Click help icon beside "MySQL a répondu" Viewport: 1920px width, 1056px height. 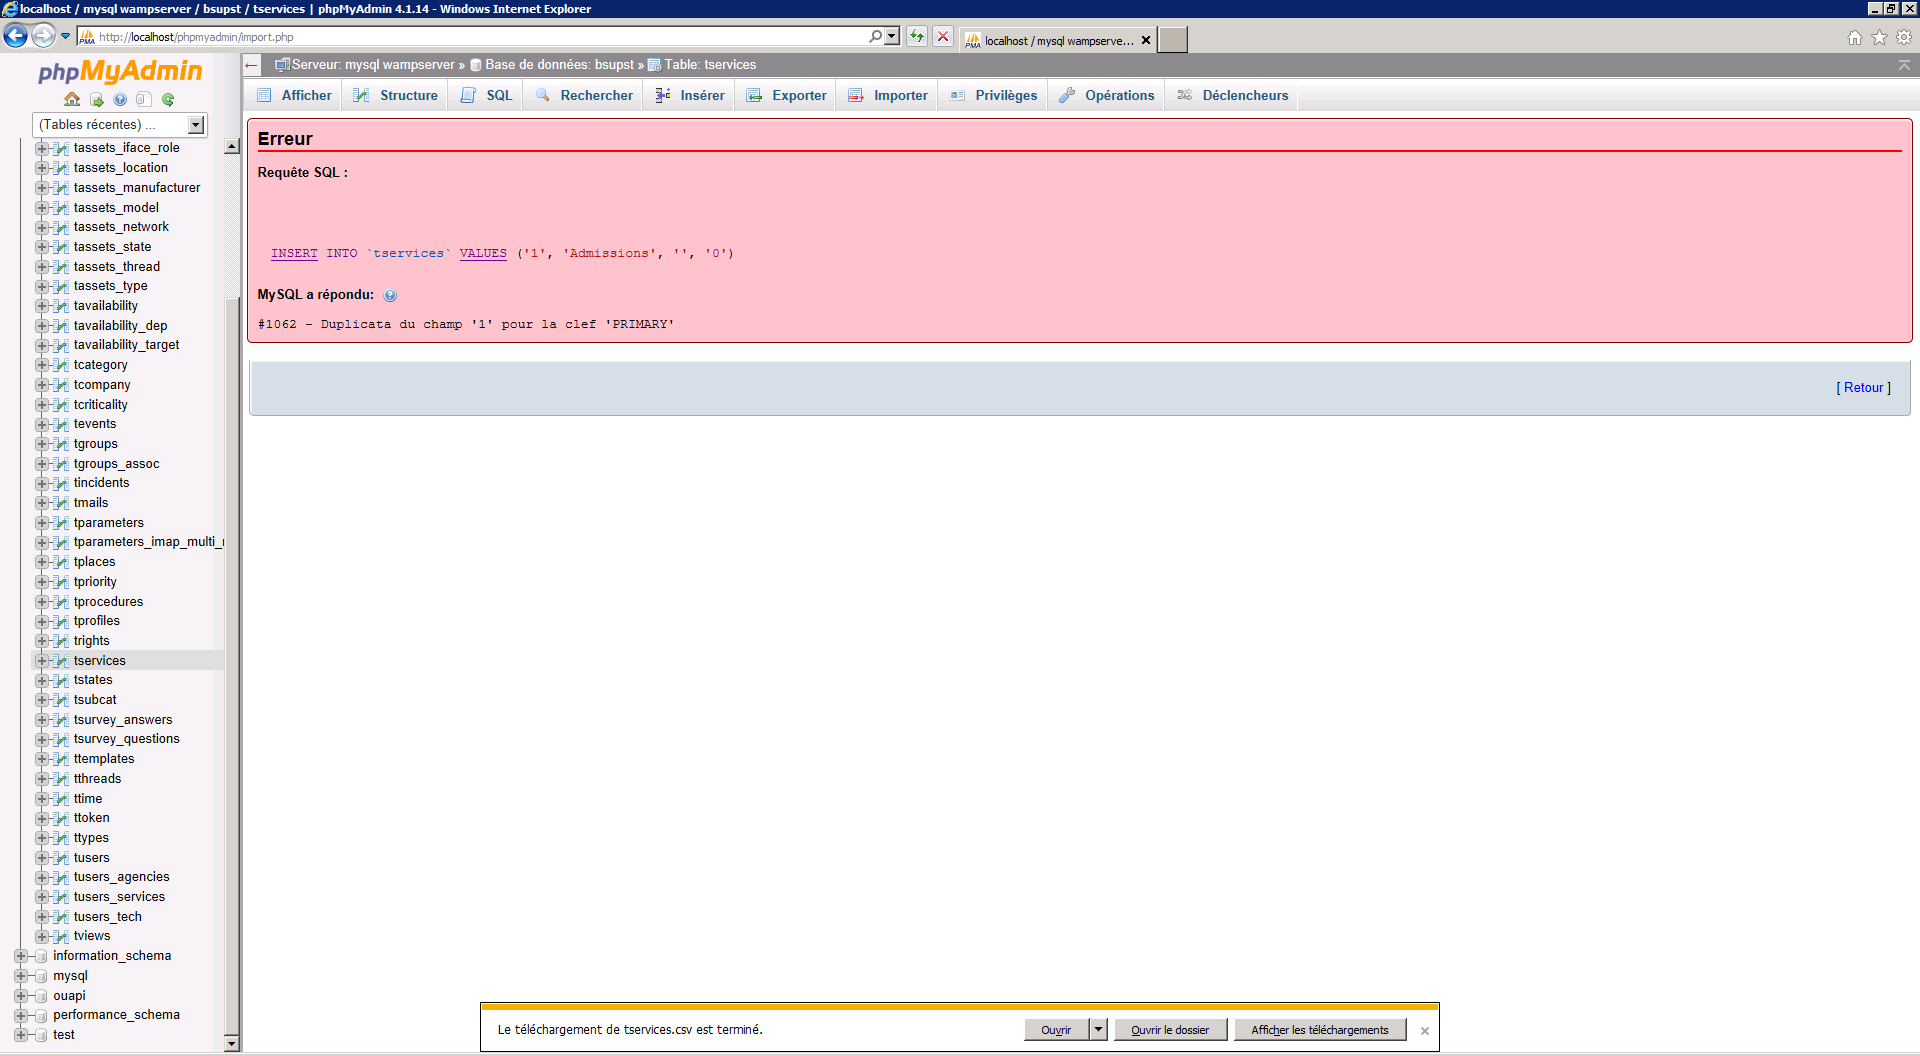(x=390, y=295)
